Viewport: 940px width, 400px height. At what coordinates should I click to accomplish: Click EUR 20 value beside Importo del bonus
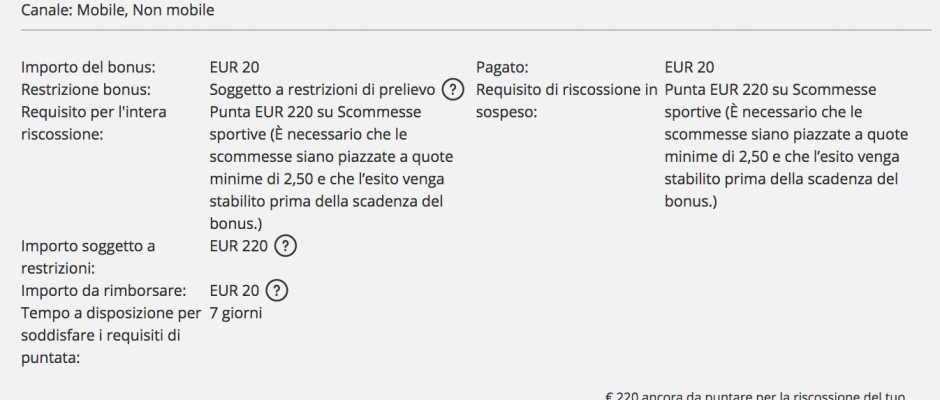(234, 67)
